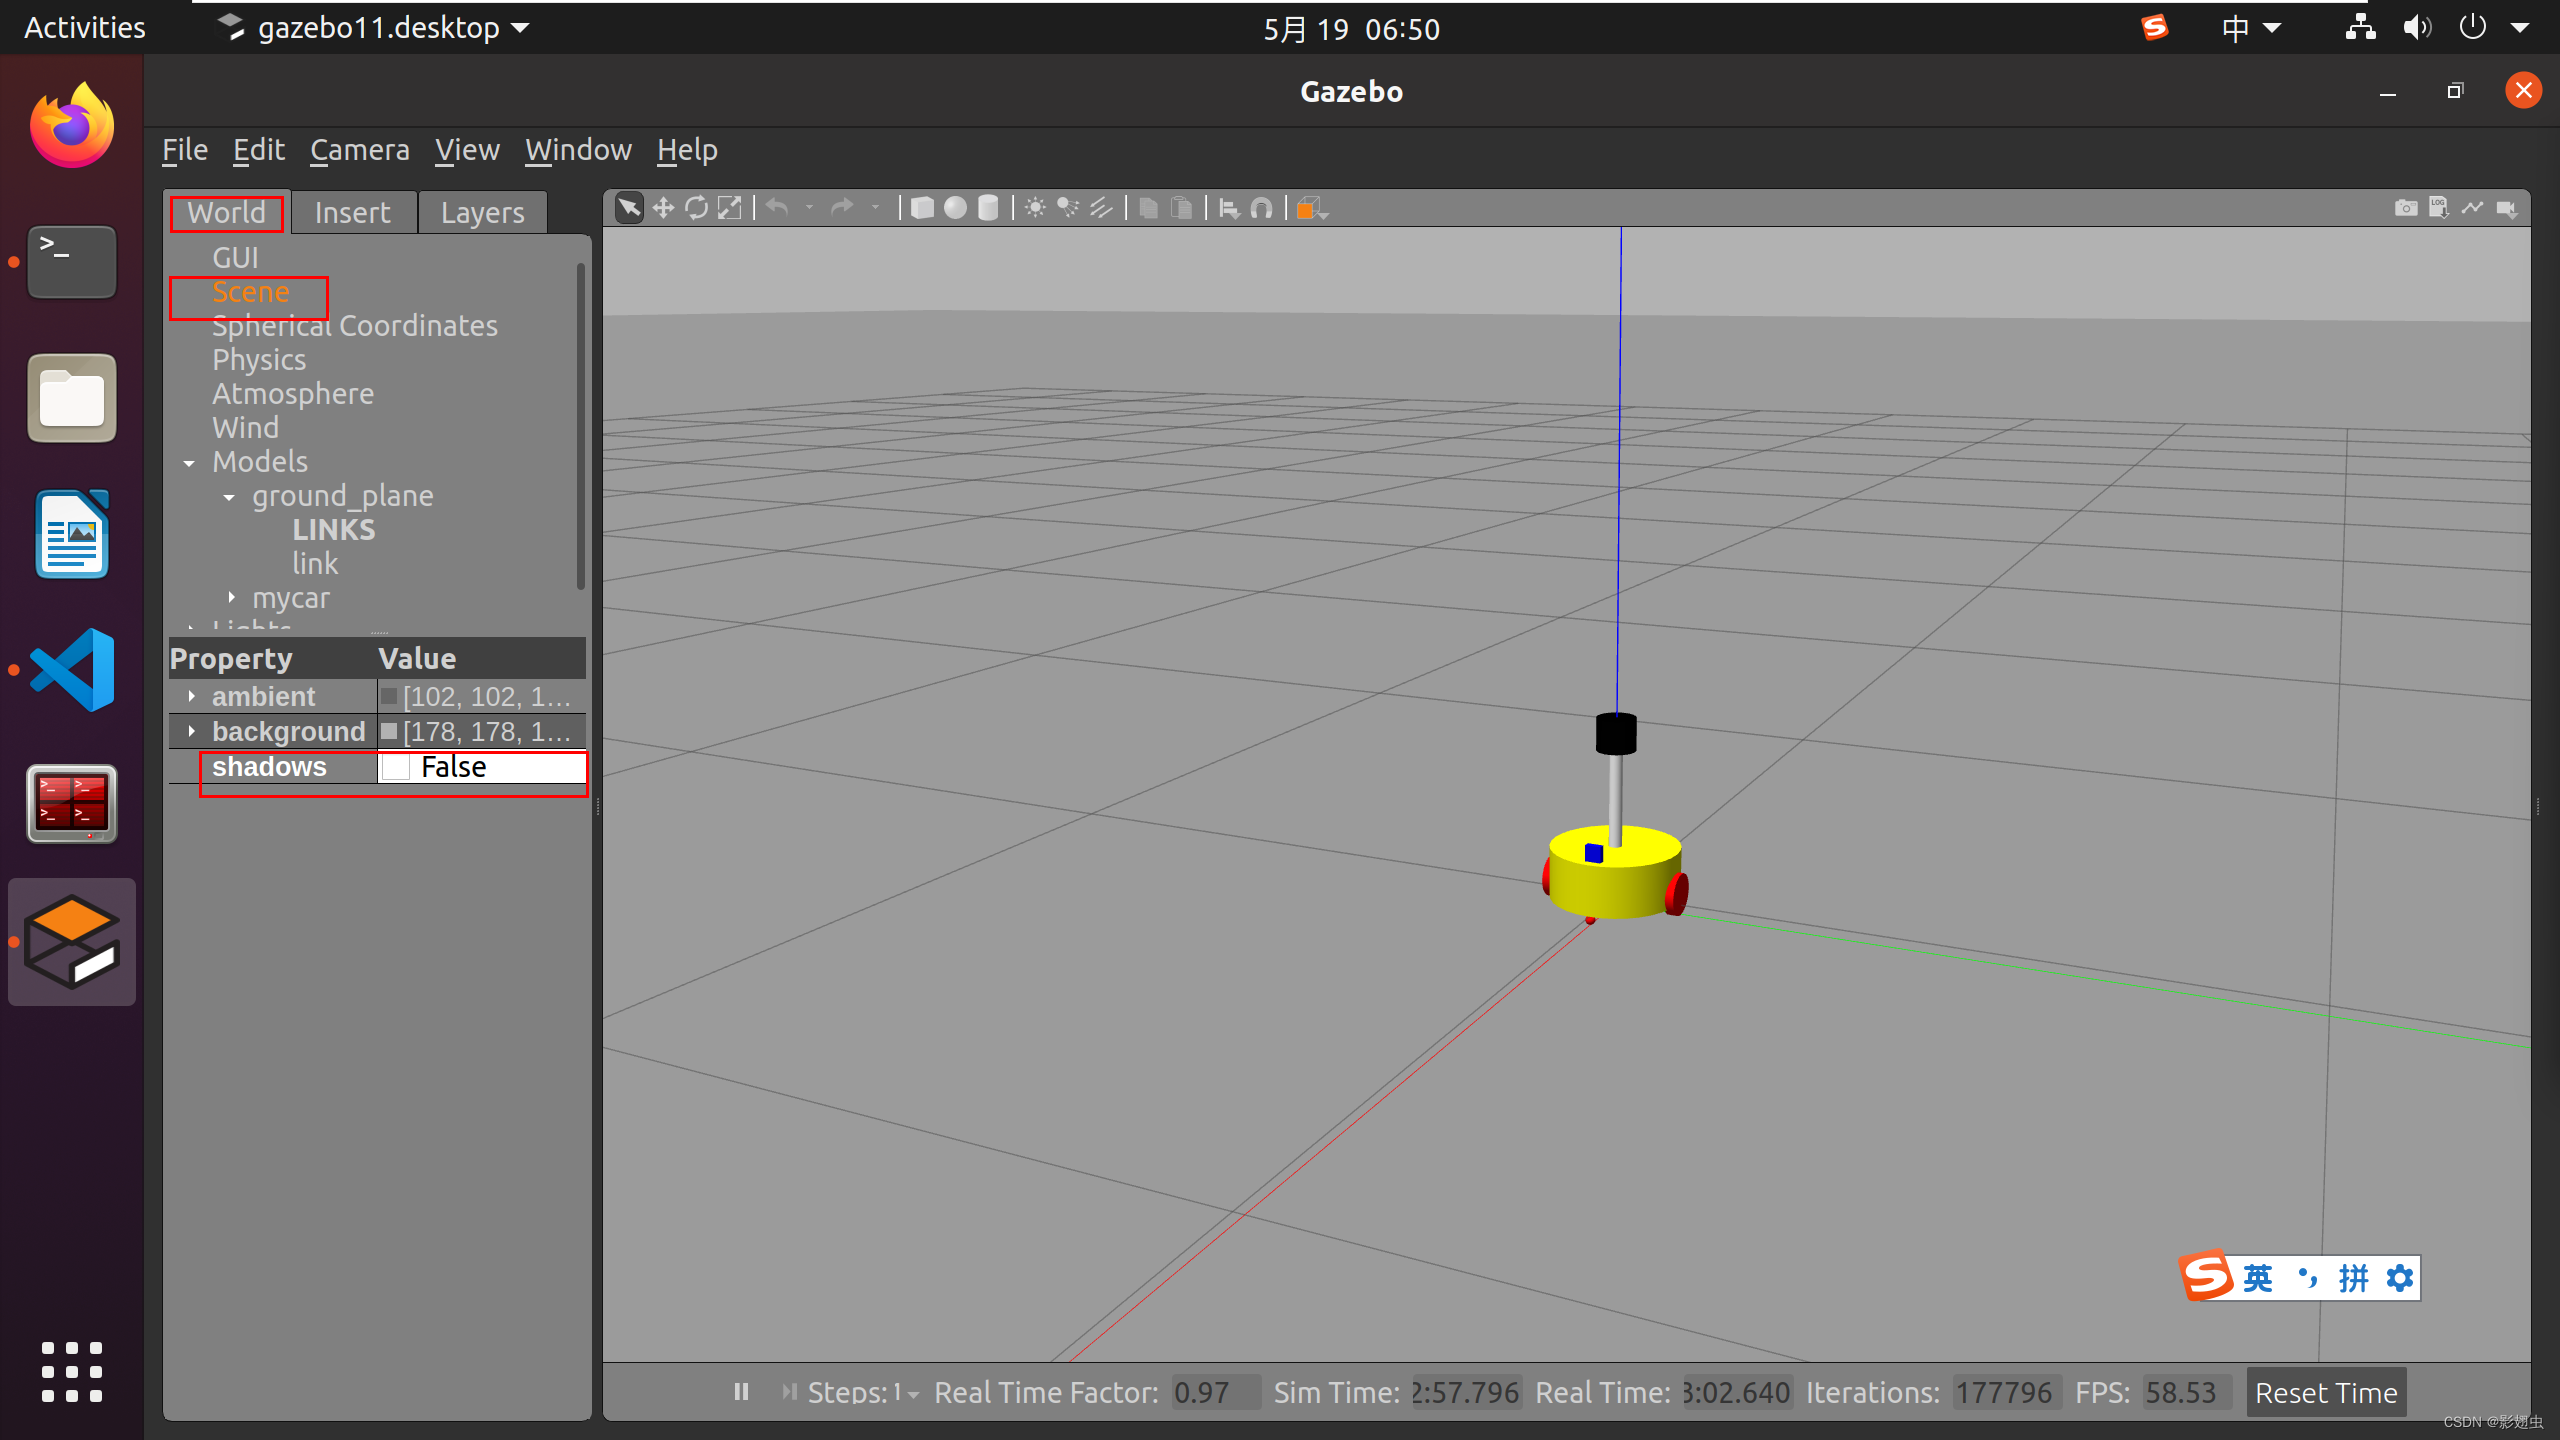Viewport: 2560px width, 1440px height.
Task: Open the File menu
Action: tap(185, 150)
